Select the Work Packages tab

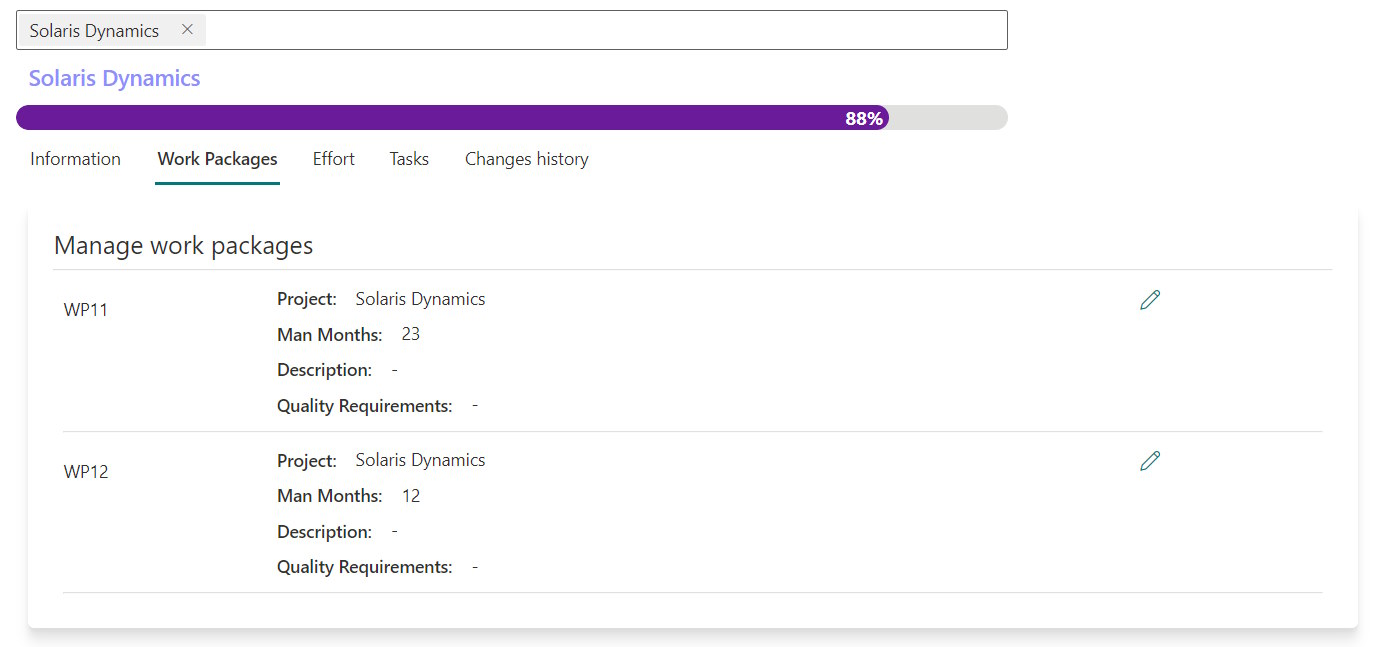217,159
